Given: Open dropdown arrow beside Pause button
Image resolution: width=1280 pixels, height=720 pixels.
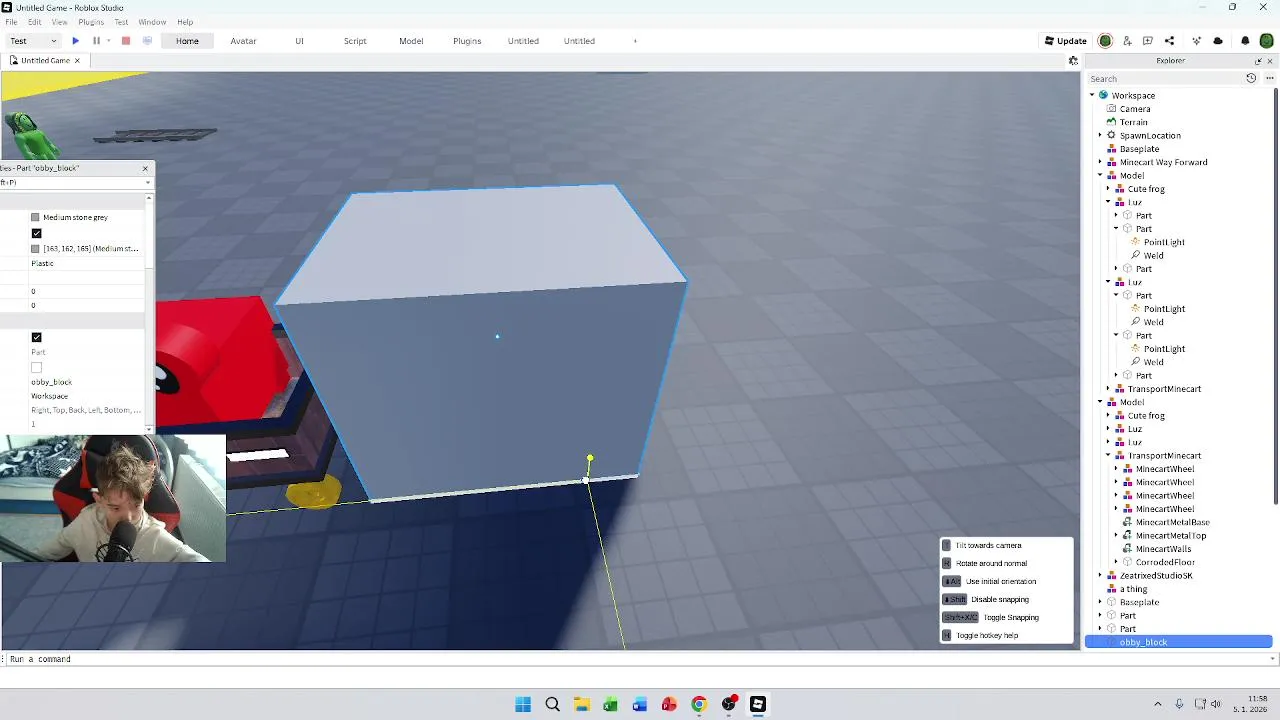Looking at the screenshot, I should 108,41.
